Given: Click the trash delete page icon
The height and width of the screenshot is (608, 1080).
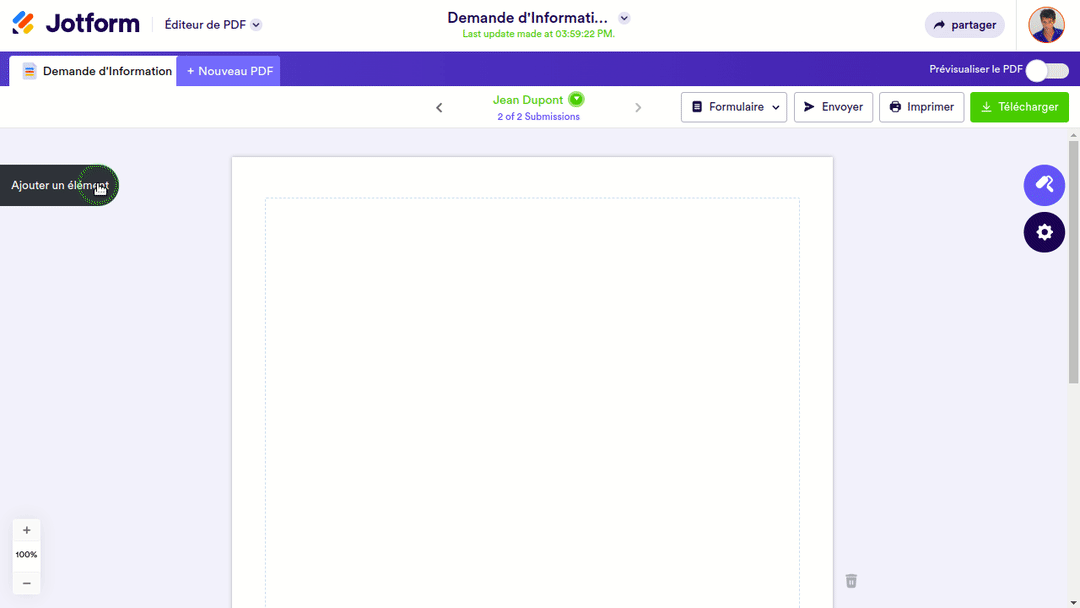Looking at the screenshot, I should pyautogui.click(x=851, y=581).
